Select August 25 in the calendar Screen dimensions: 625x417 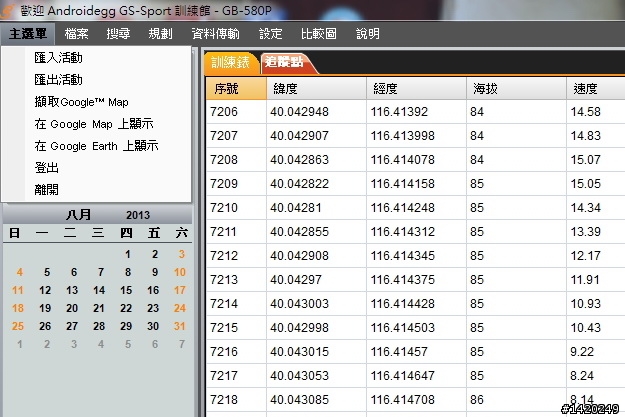click(18, 326)
